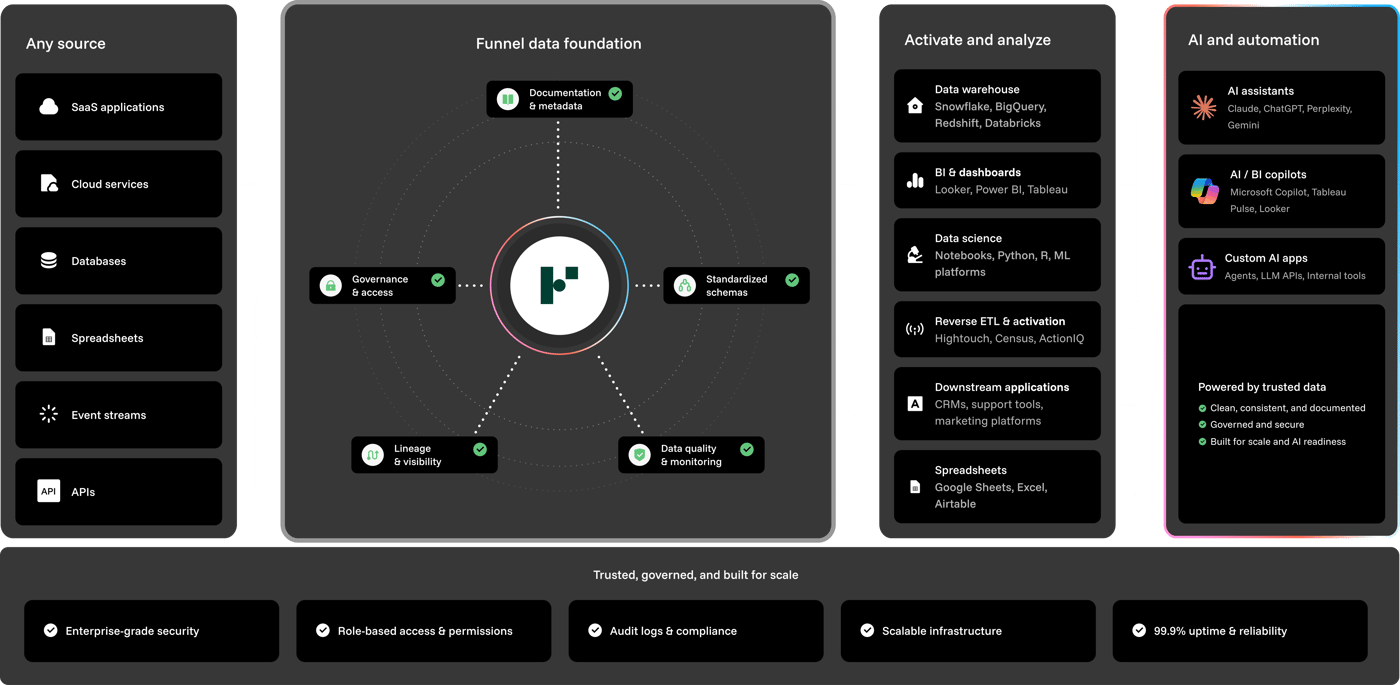Click the Documentation & metadata book icon

[x=508, y=99]
